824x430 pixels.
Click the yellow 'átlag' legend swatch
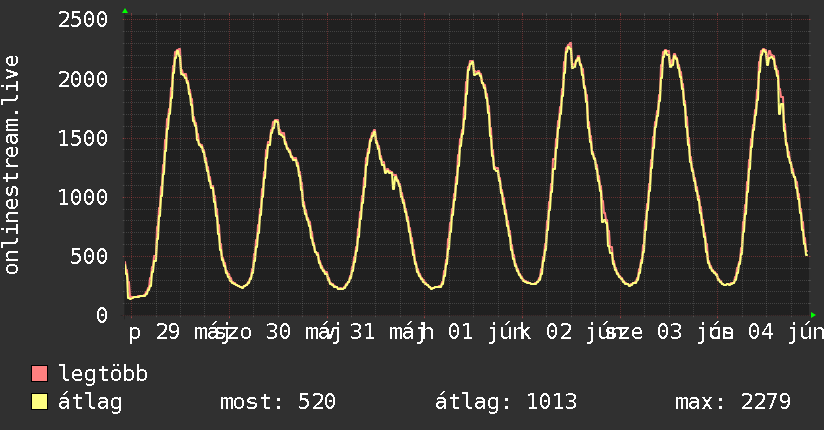[x=39, y=402]
